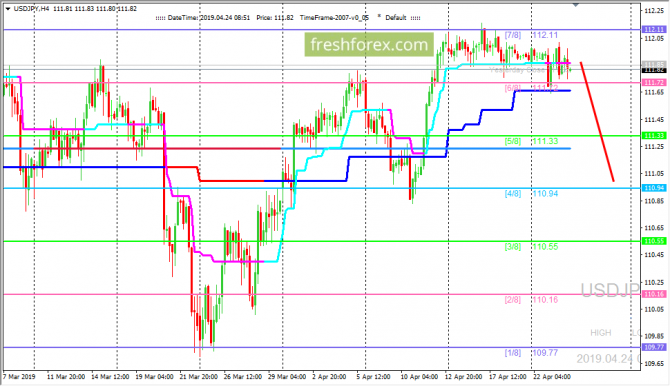The image size is (670, 386).
Task: Click the blue 110.94 price axis tag
Action: [654, 188]
